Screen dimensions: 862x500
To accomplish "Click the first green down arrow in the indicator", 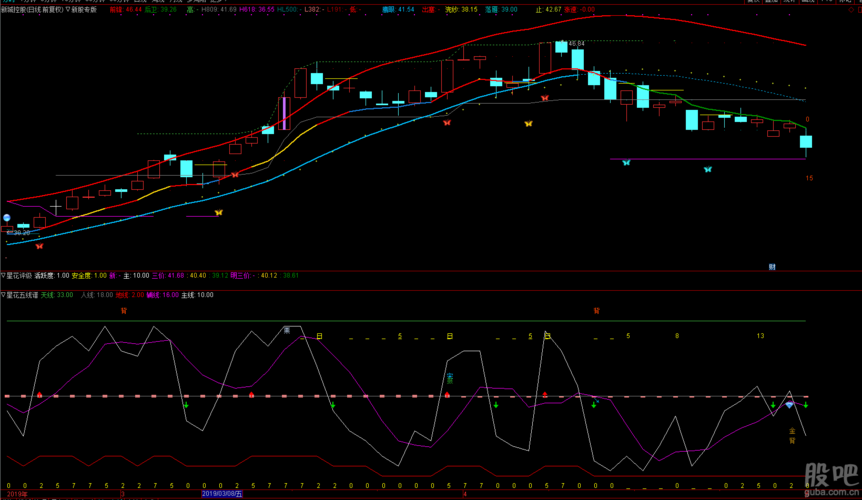I will point(186,405).
